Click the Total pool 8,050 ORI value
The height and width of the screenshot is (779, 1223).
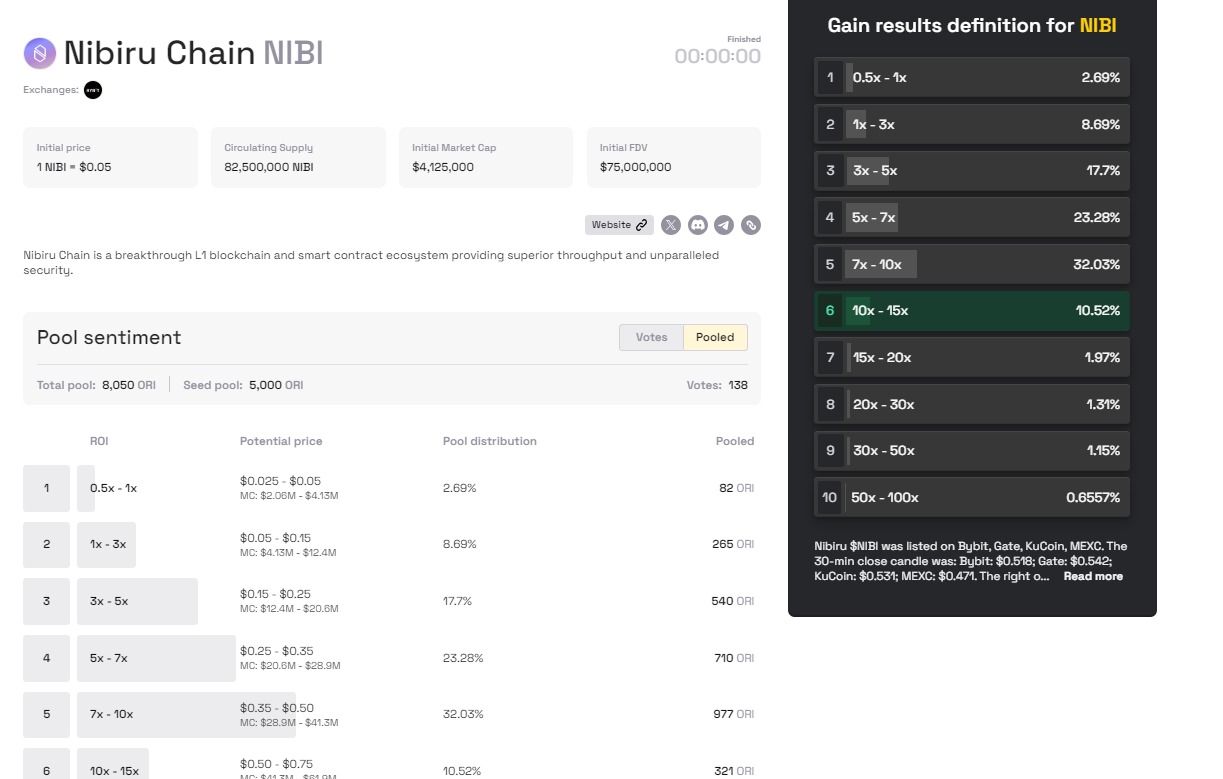click(x=129, y=385)
